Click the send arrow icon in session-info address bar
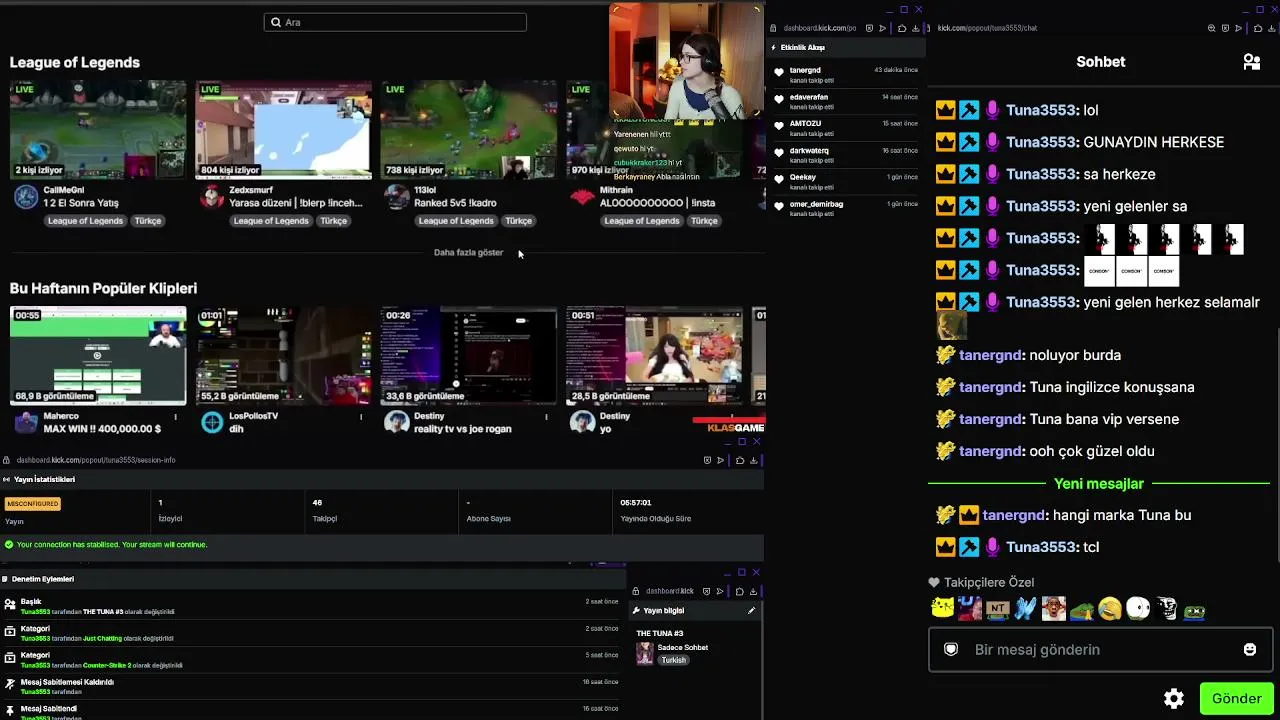 [721, 460]
